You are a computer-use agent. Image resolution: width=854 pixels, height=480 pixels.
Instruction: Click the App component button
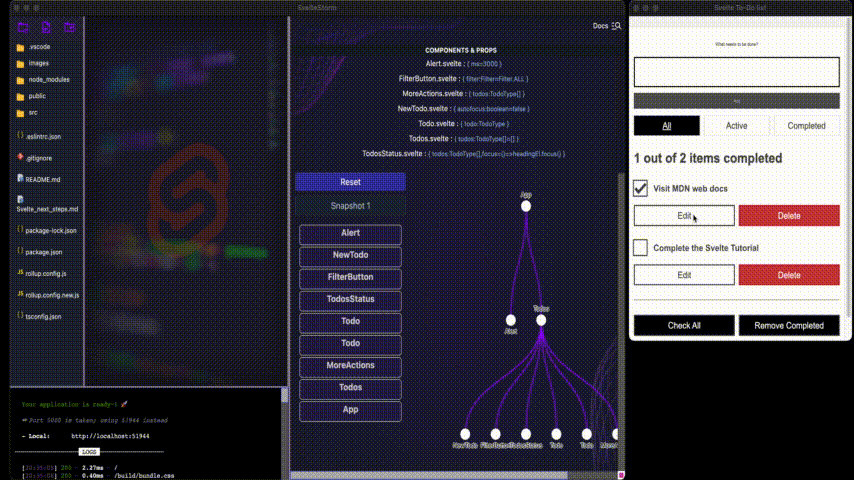point(350,410)
